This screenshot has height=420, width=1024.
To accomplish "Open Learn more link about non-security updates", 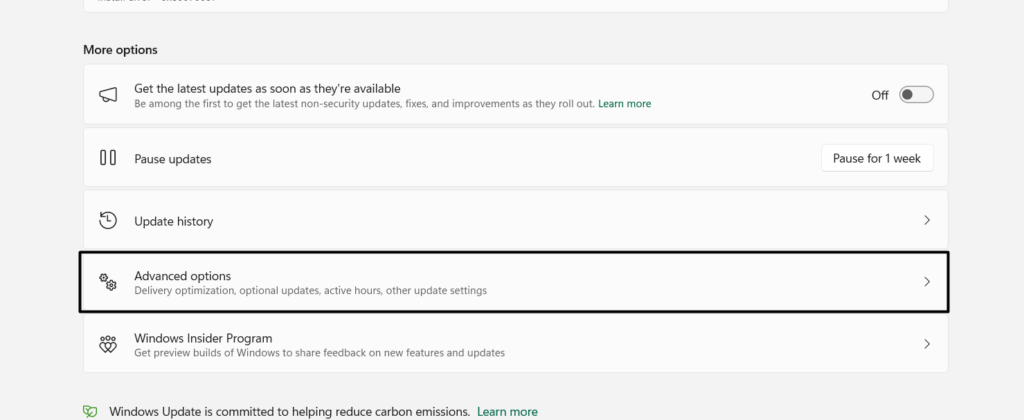I will [x=624, y=103].
